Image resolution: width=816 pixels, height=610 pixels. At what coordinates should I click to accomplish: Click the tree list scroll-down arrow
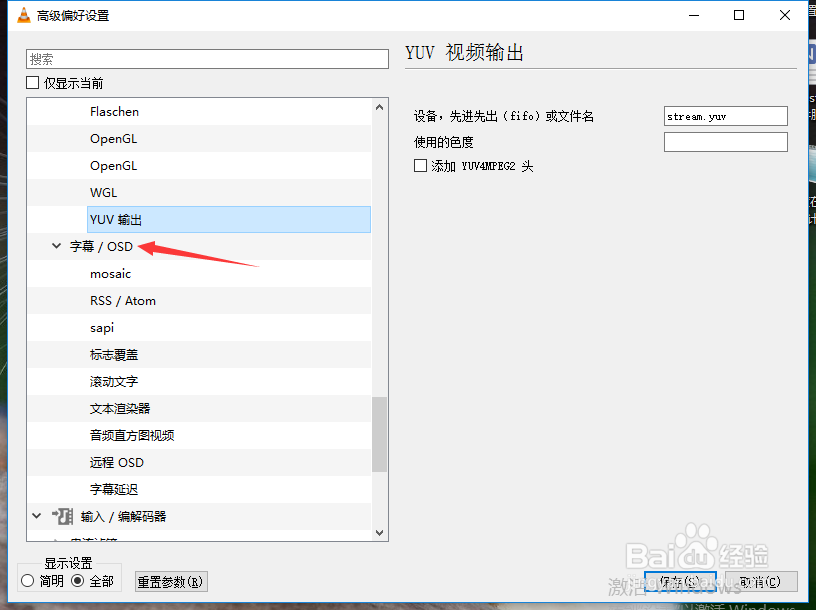379,534
